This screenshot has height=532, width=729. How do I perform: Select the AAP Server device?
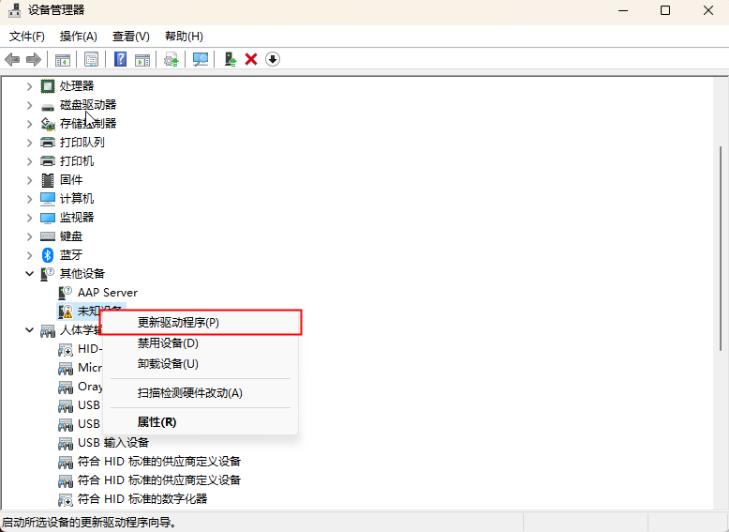click(107, 292)
